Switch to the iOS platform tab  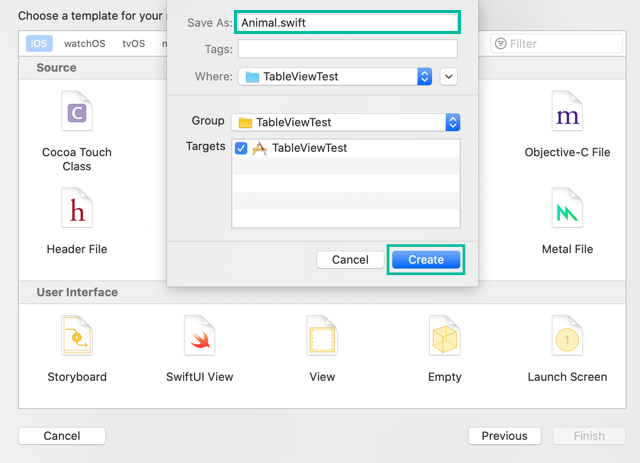coord(39,44)
